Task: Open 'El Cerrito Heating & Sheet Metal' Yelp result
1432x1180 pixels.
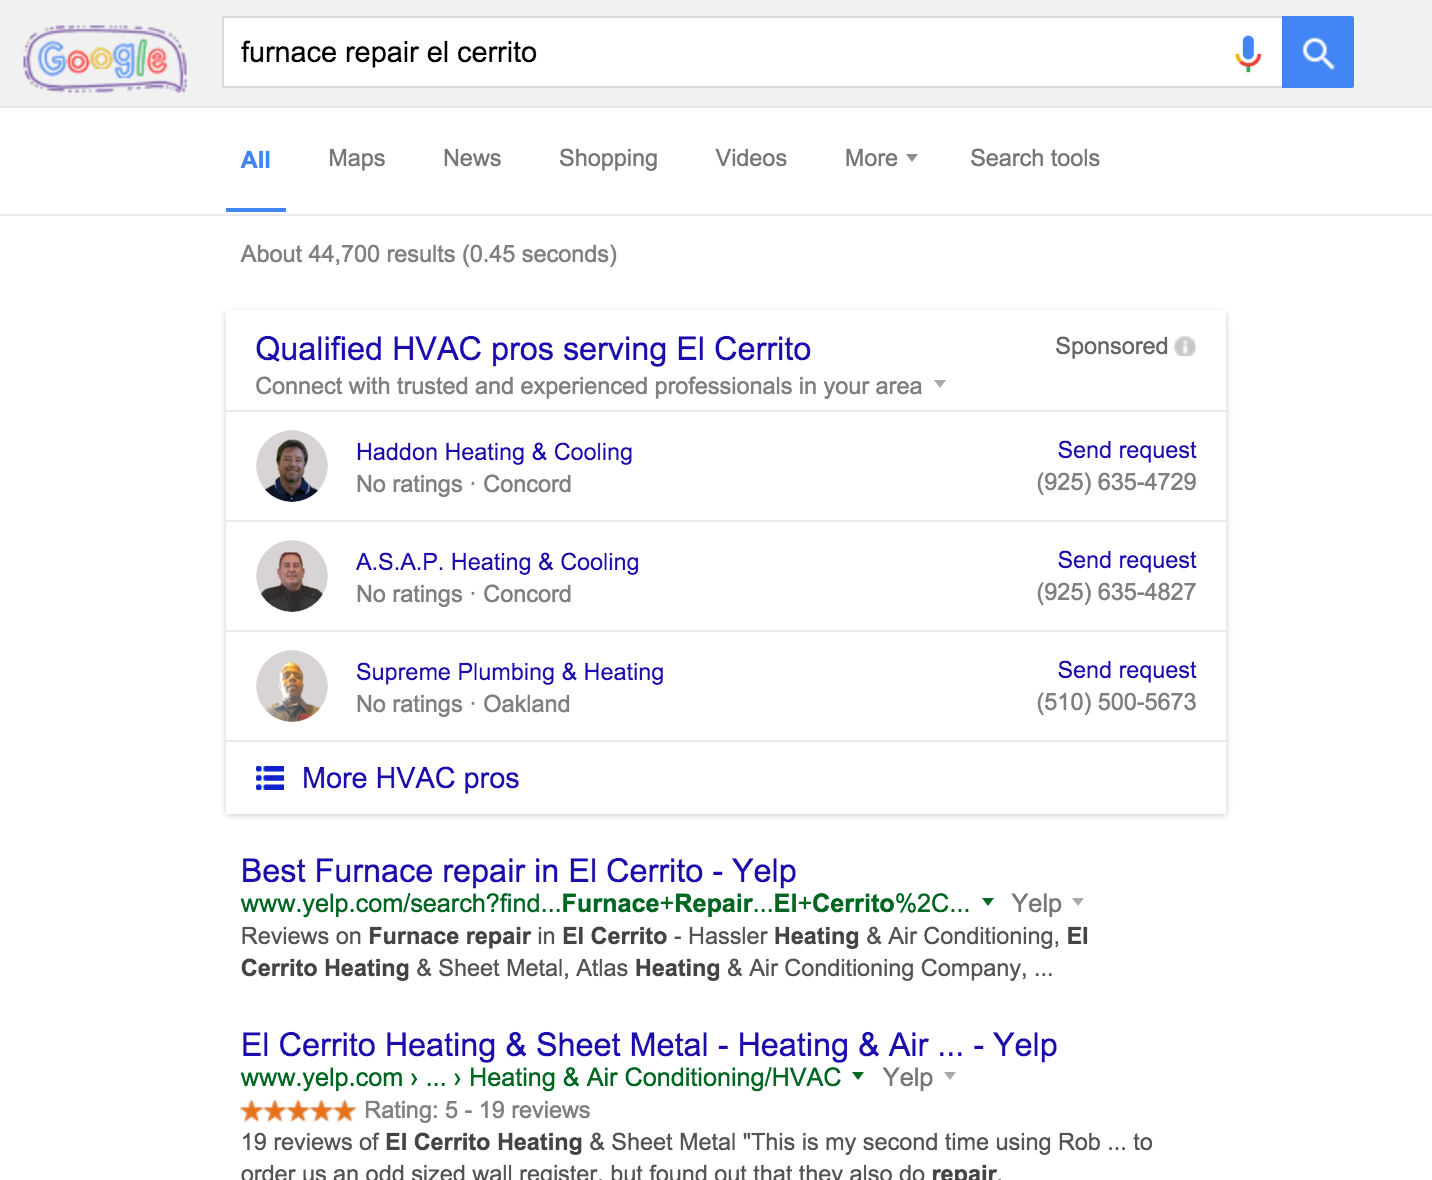Action: [x=649, y=1044]
